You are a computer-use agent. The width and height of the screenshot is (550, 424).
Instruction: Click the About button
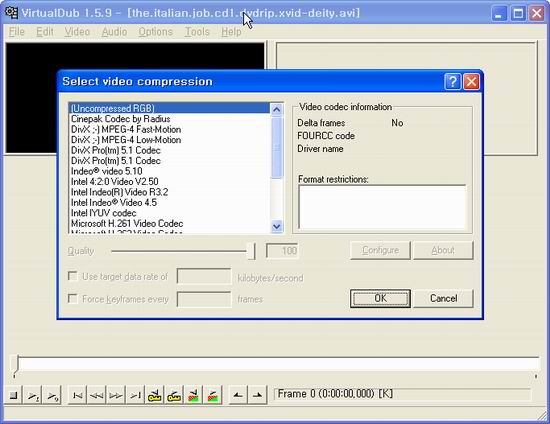(x=443, y=250)
